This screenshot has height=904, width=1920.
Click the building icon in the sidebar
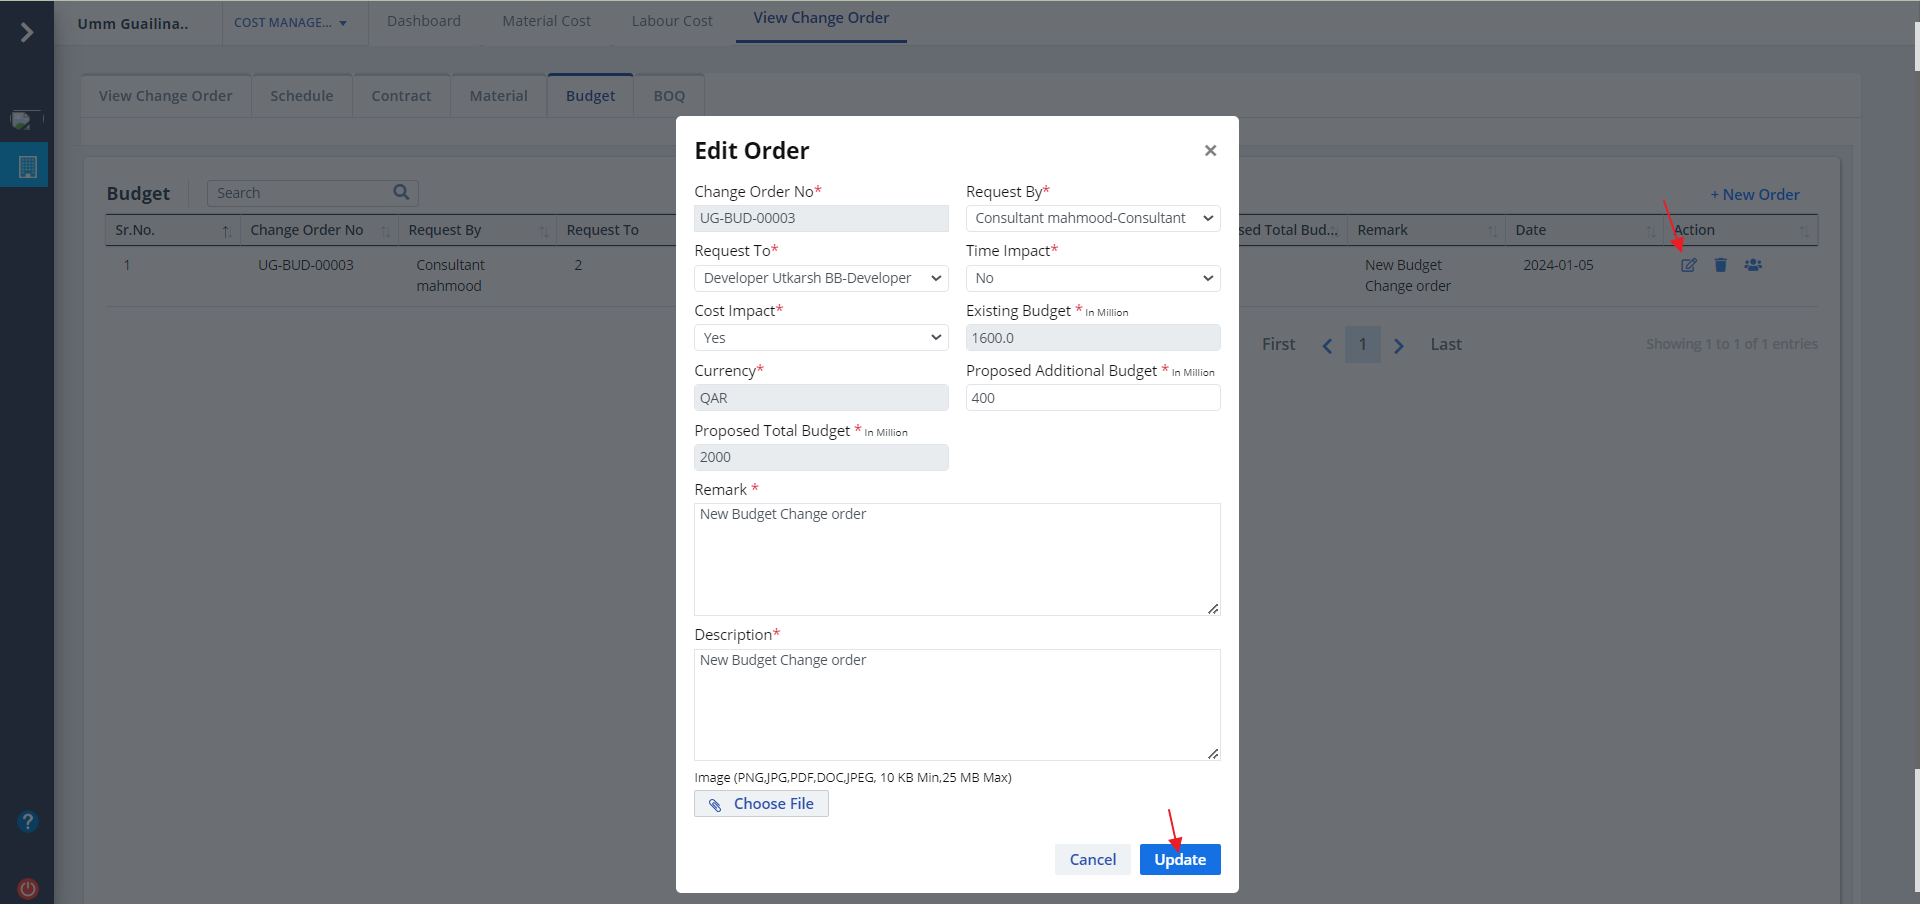click(x=28, y=167)
